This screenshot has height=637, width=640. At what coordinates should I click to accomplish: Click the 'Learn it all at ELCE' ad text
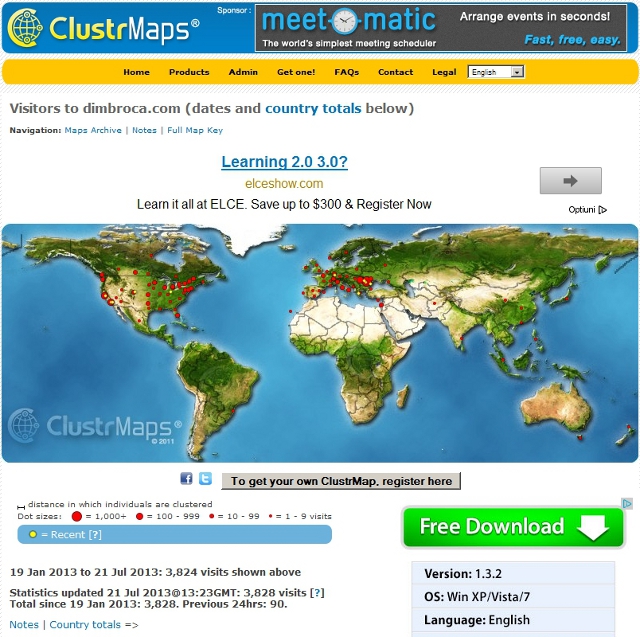tap(284, 204)
